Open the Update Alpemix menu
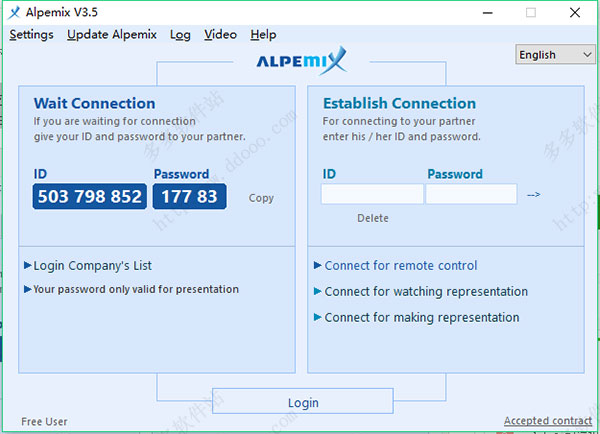 click(x=112, y=35)
